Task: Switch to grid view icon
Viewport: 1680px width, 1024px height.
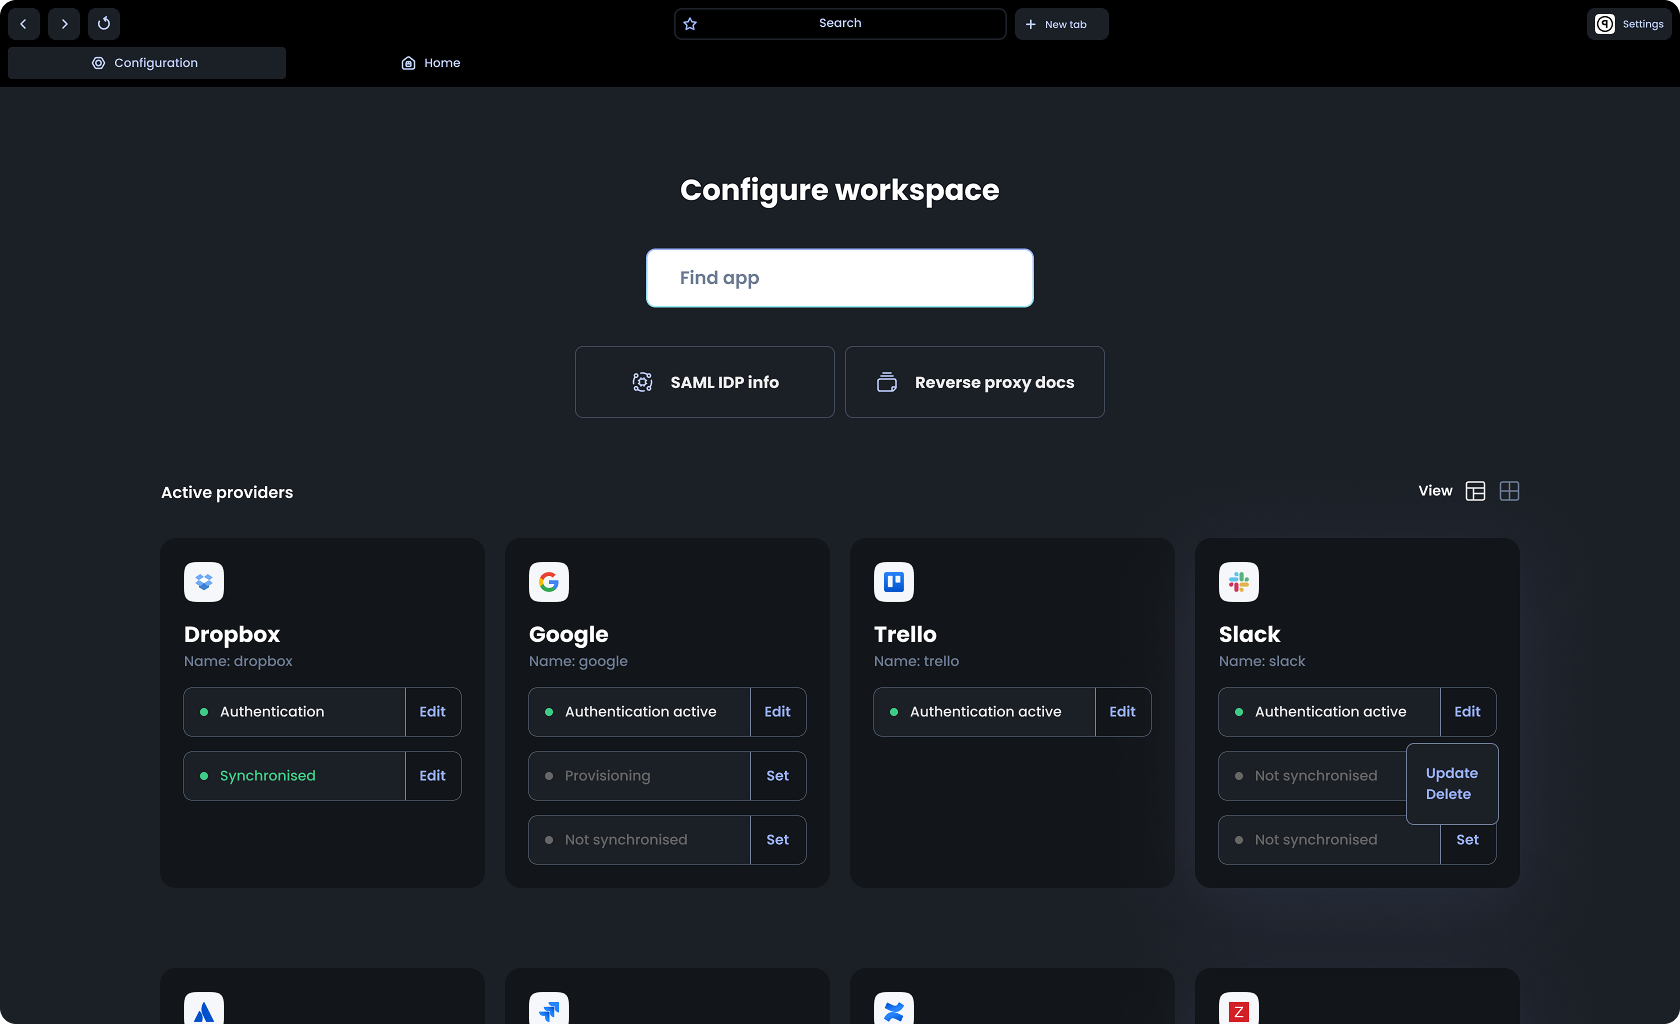Action: [x=1510, y=491]
